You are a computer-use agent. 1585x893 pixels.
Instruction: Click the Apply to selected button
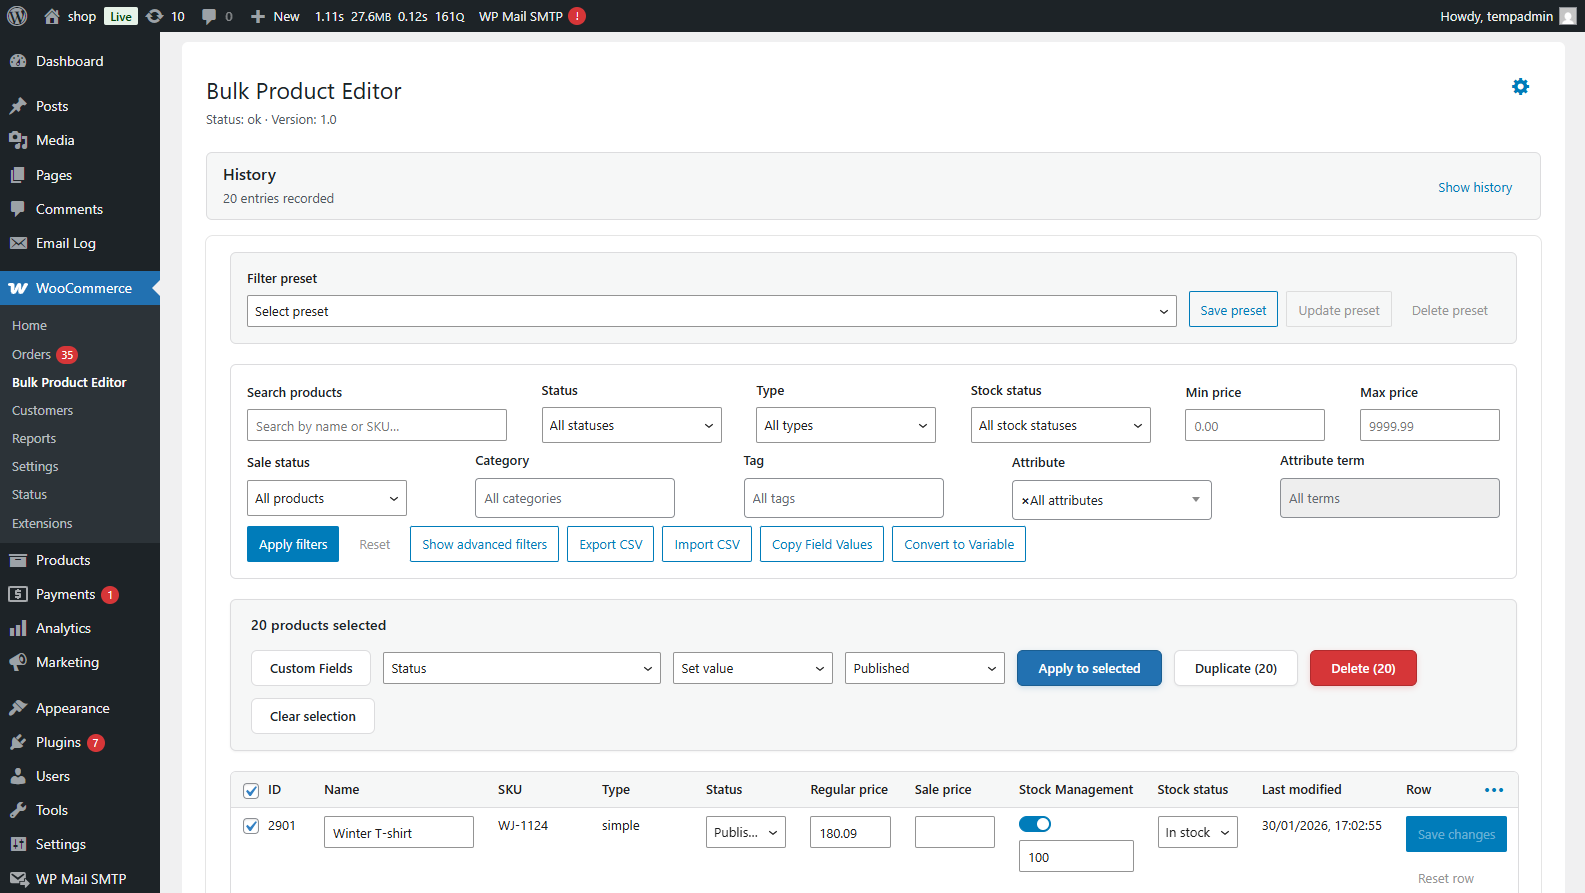(1089, 668)
